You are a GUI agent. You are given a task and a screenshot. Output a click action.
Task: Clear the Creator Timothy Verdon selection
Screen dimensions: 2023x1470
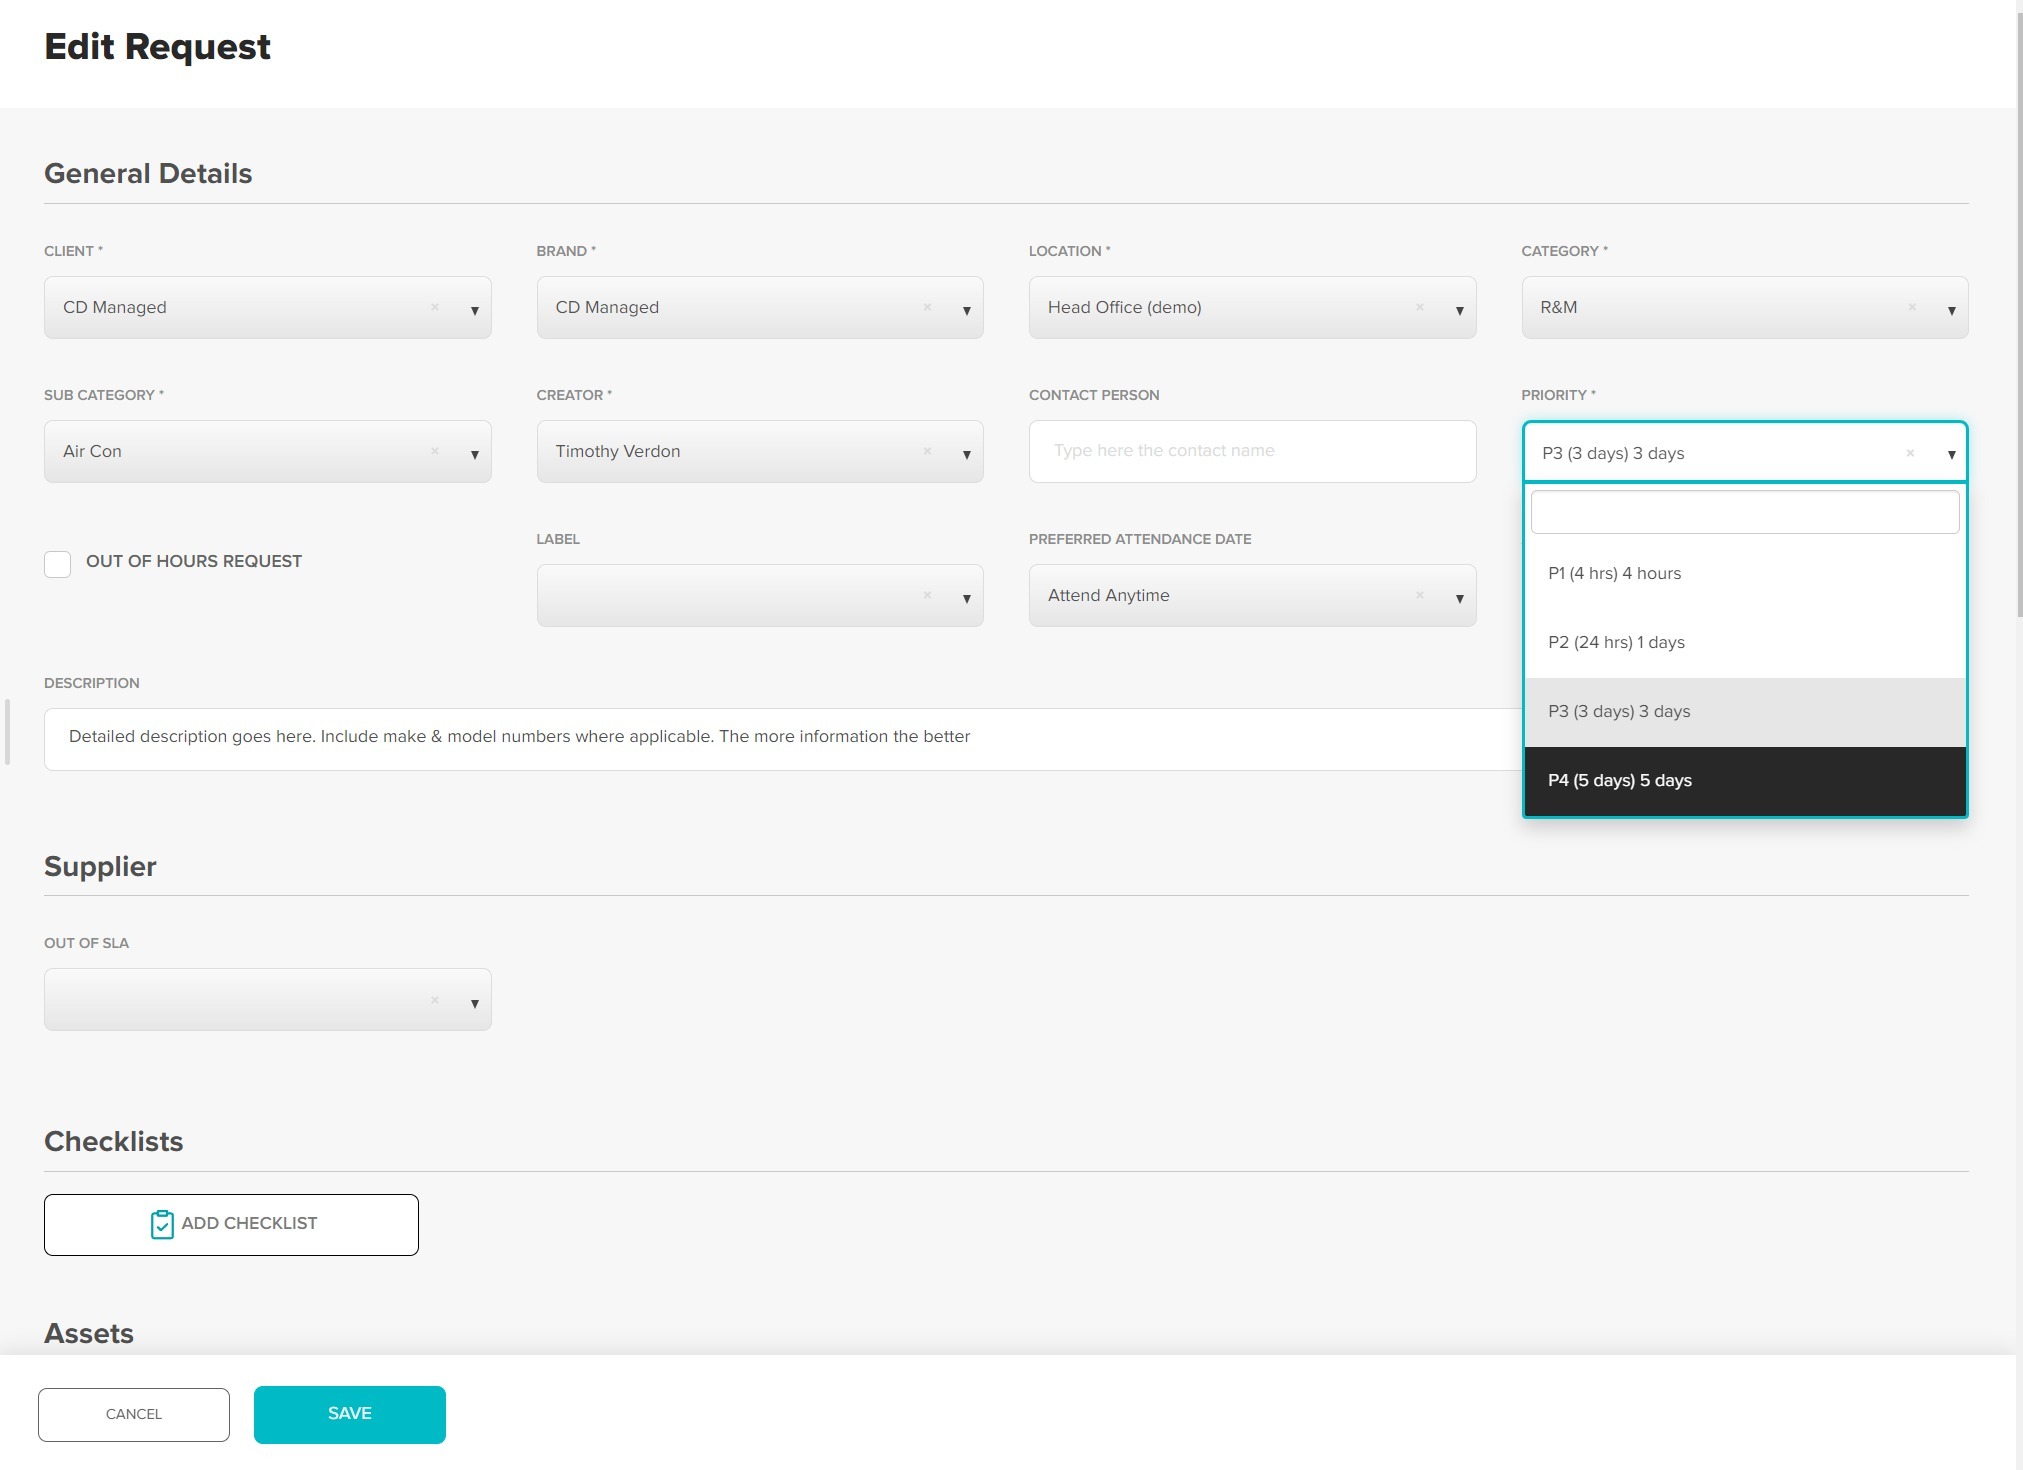click(x=927, y=451)
